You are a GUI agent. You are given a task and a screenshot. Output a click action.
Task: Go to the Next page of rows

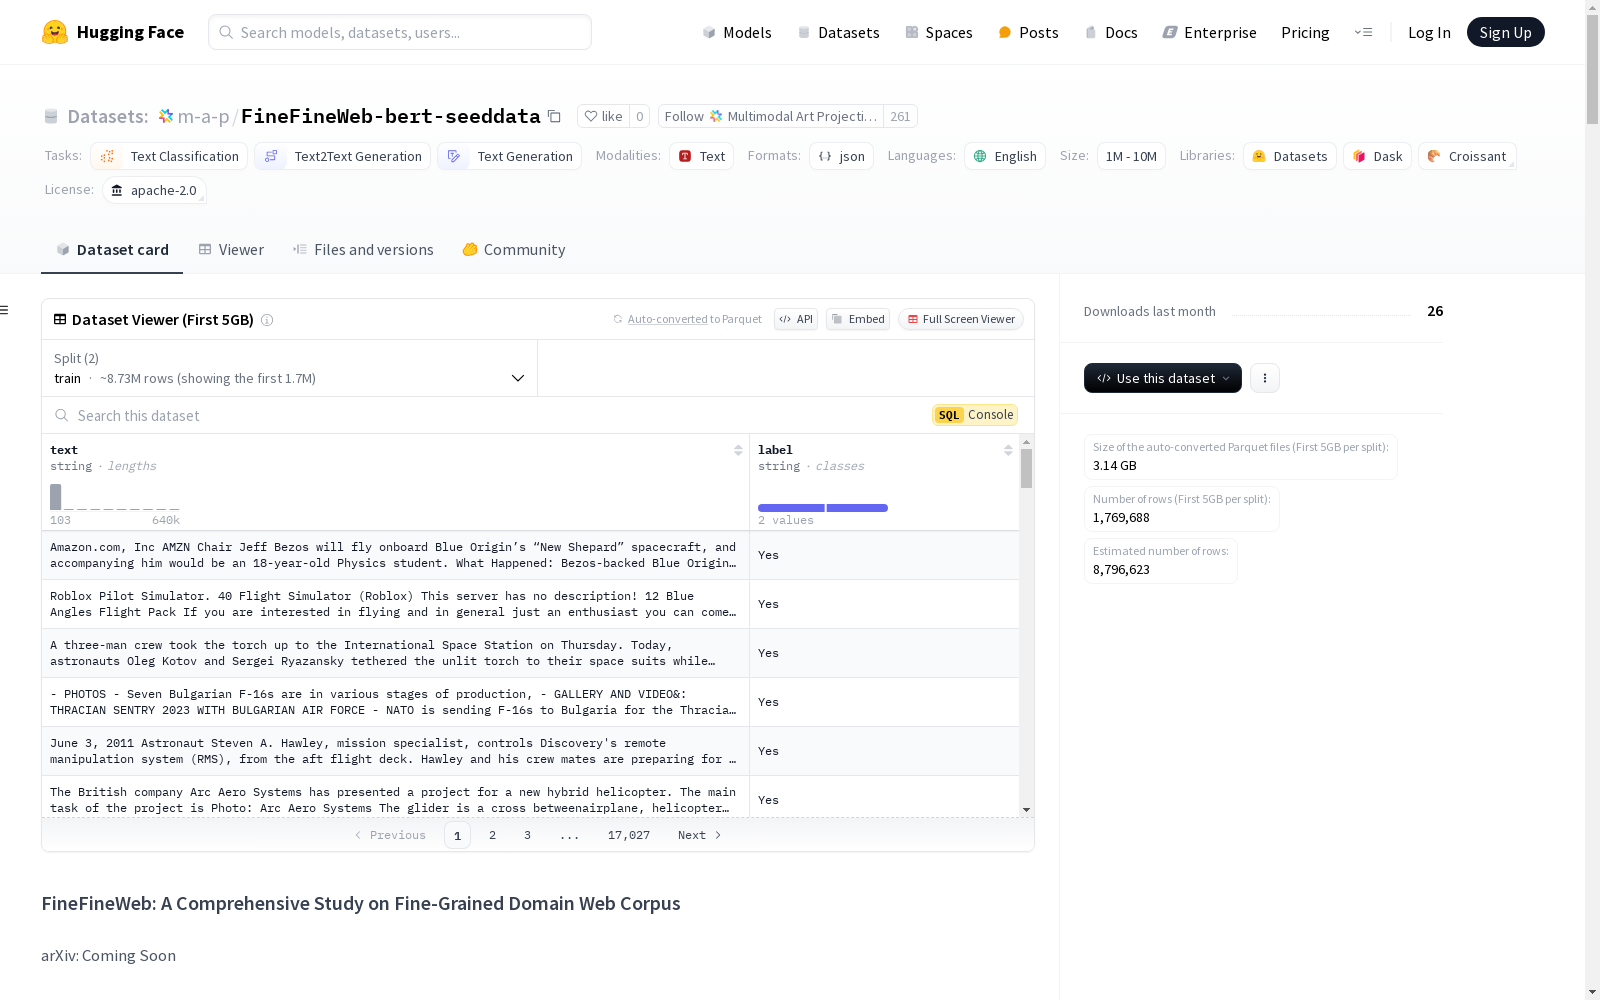[700, 835]
